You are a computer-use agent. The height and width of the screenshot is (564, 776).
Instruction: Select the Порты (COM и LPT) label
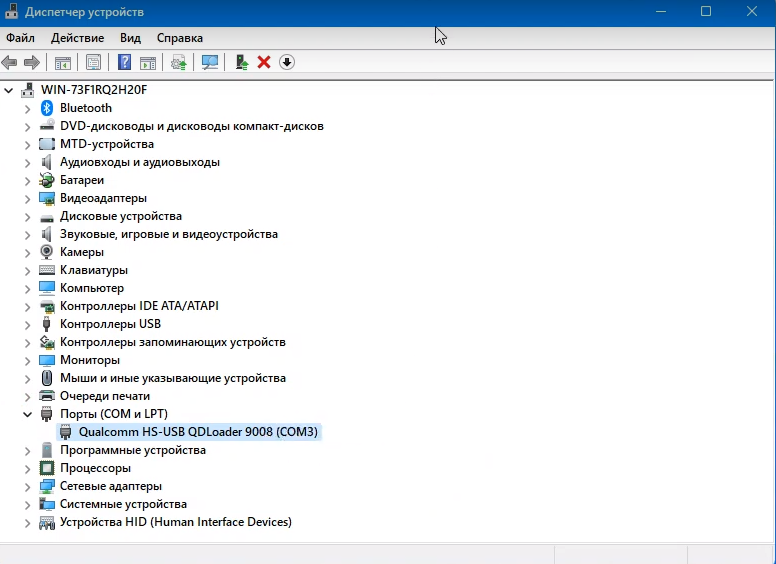[x=114, y=414]
